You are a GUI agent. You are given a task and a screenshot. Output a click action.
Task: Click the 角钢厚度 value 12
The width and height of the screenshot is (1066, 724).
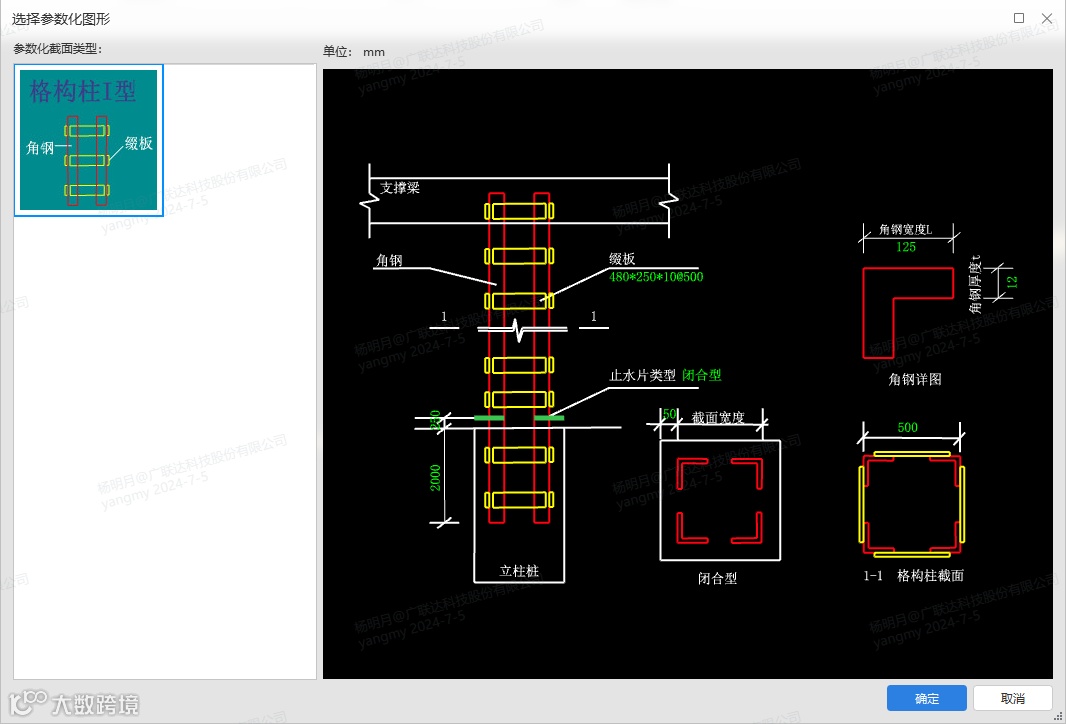pyautogui.click(x=1012, y=281)
